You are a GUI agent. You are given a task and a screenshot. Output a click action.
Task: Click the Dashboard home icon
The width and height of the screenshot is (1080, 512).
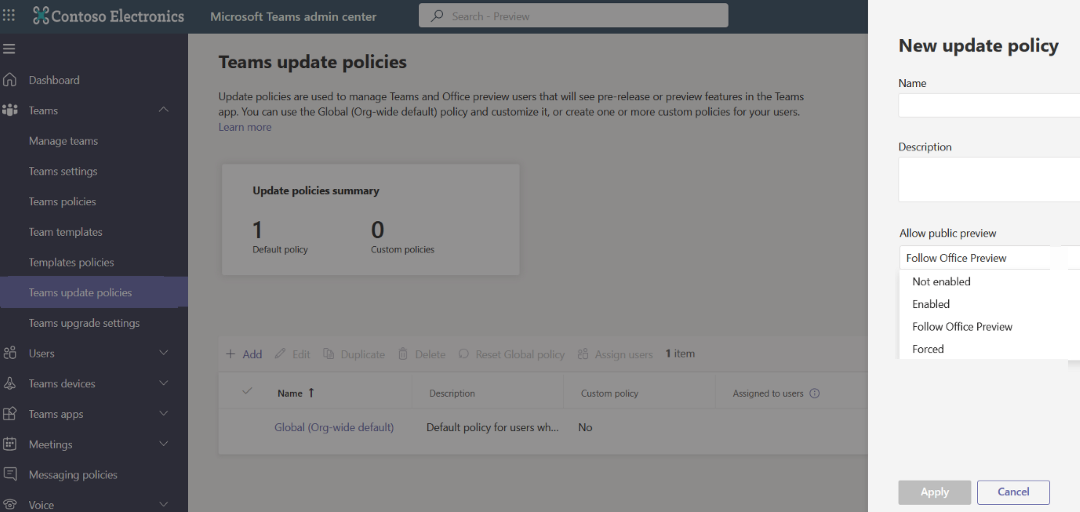(x=10, y=80)
